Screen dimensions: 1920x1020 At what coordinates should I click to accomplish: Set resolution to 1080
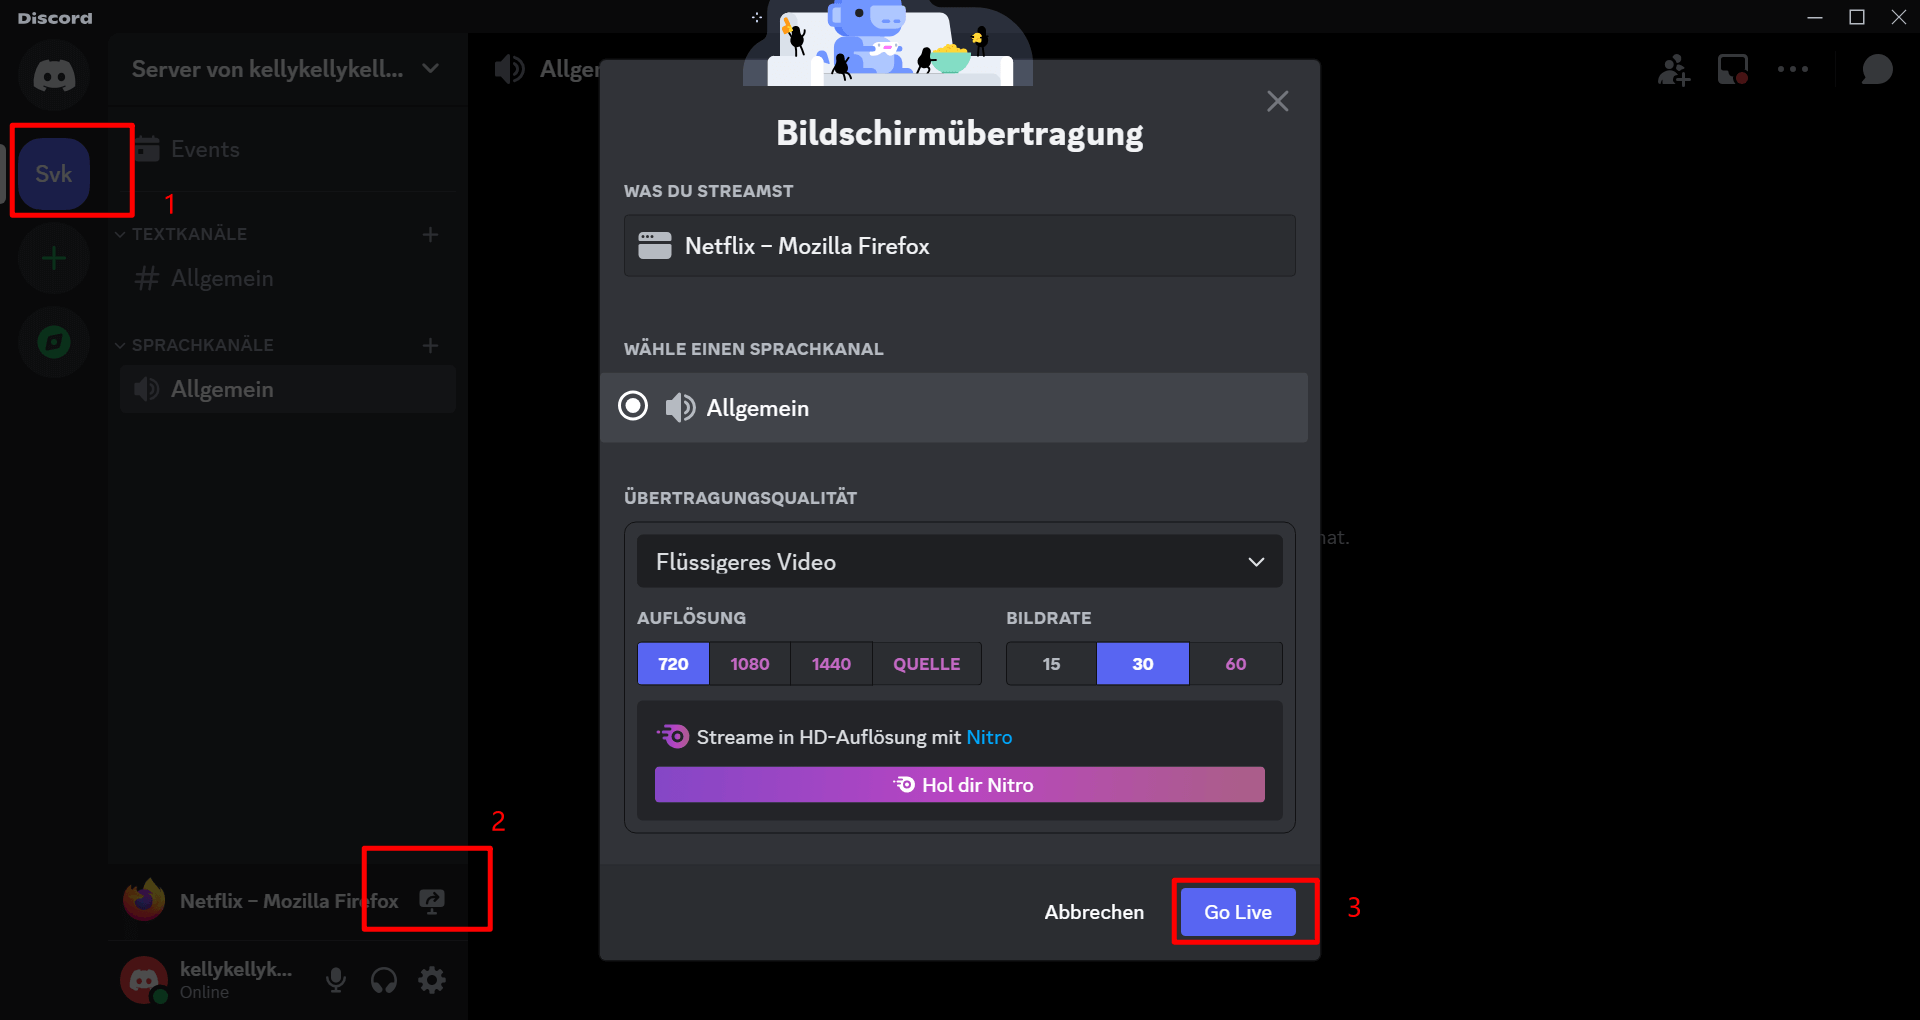[x=750, y=664]
